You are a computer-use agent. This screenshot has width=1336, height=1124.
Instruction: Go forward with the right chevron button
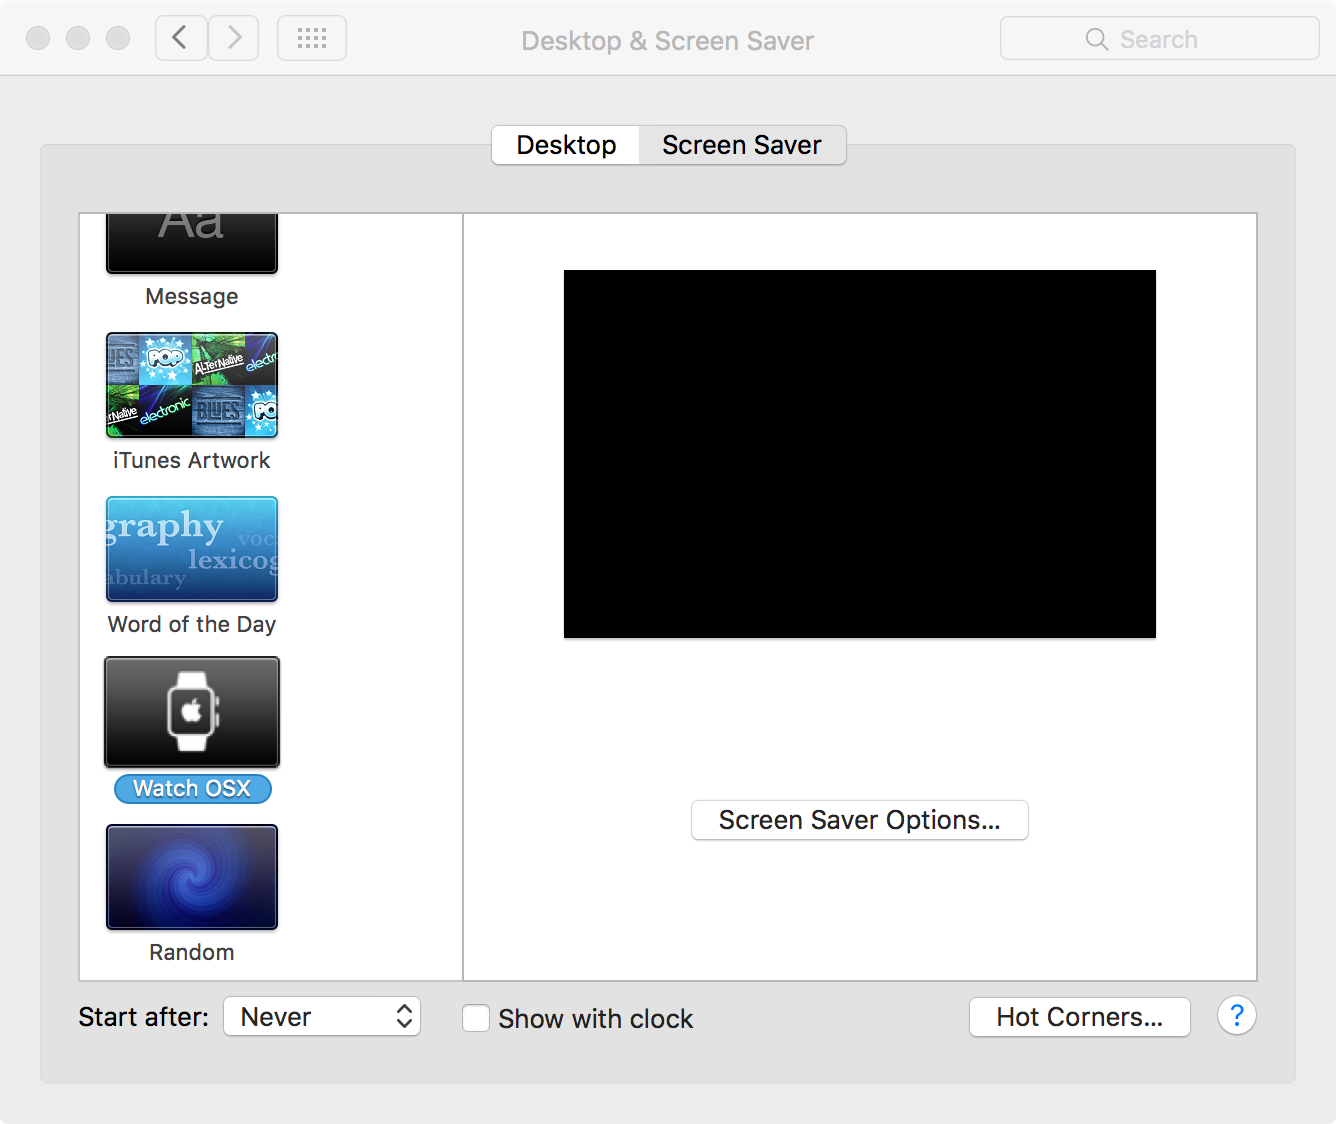(234, 39)
